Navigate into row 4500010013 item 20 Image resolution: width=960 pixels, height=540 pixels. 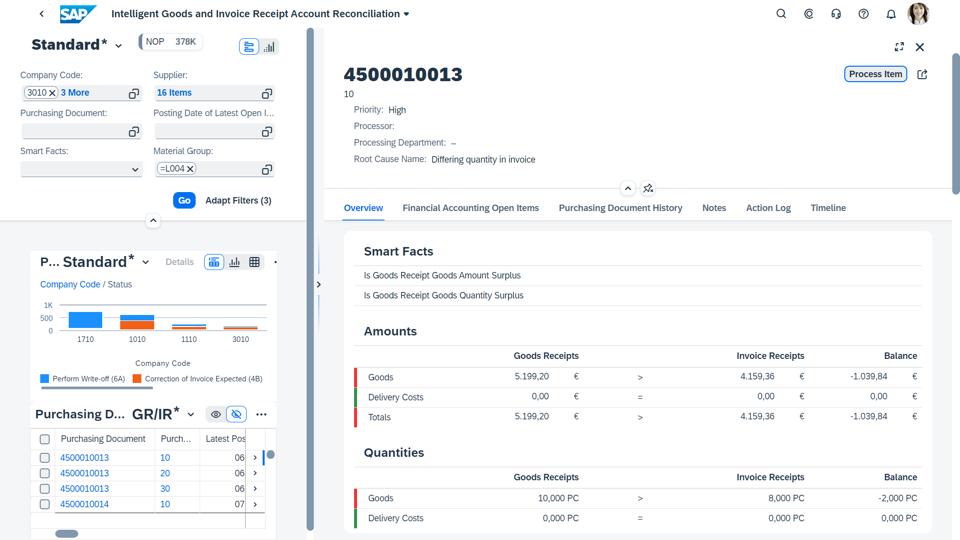pyautogui.click(x=255, y=473)
